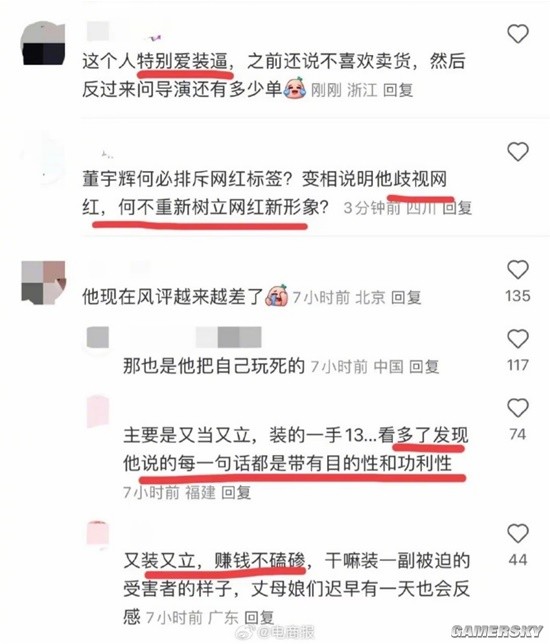This screenshot has height=644, width=550.
Task: Like the 董宇辉 网红标签 comment
Action: (x=518, y=152)
